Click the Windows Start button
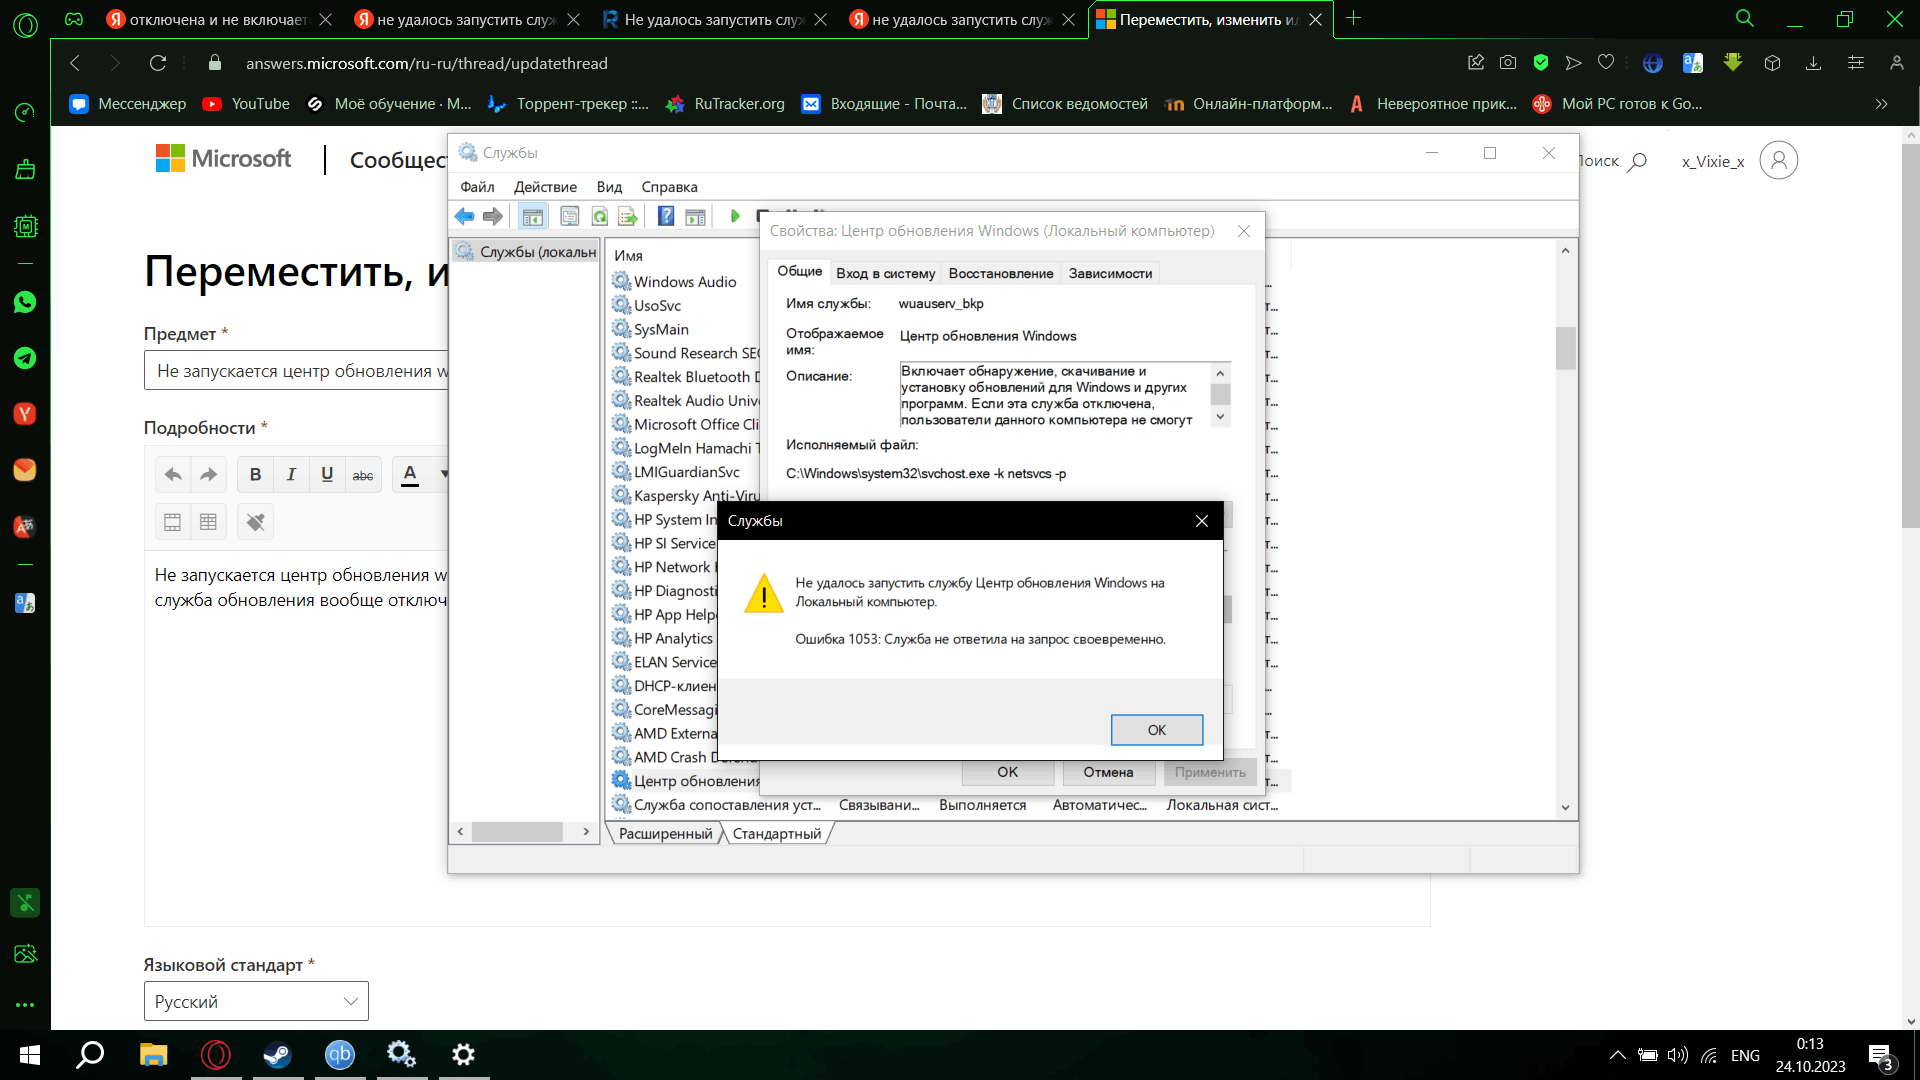 coord(29,1055)
